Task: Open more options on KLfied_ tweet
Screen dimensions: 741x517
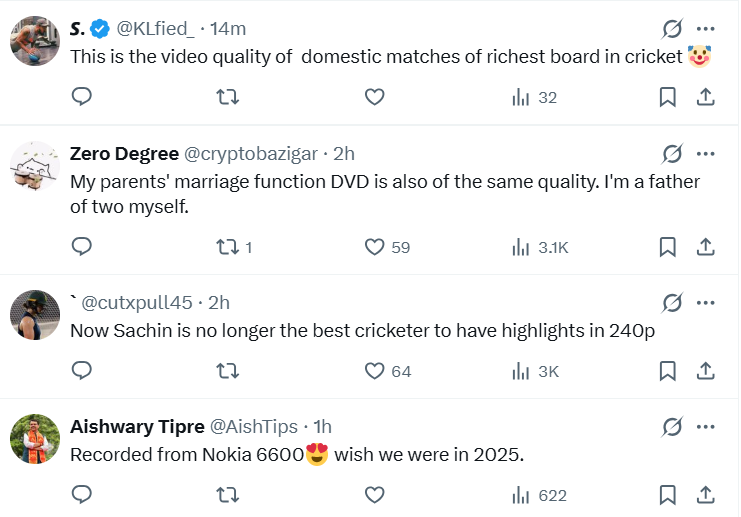Action: point(706,29)
